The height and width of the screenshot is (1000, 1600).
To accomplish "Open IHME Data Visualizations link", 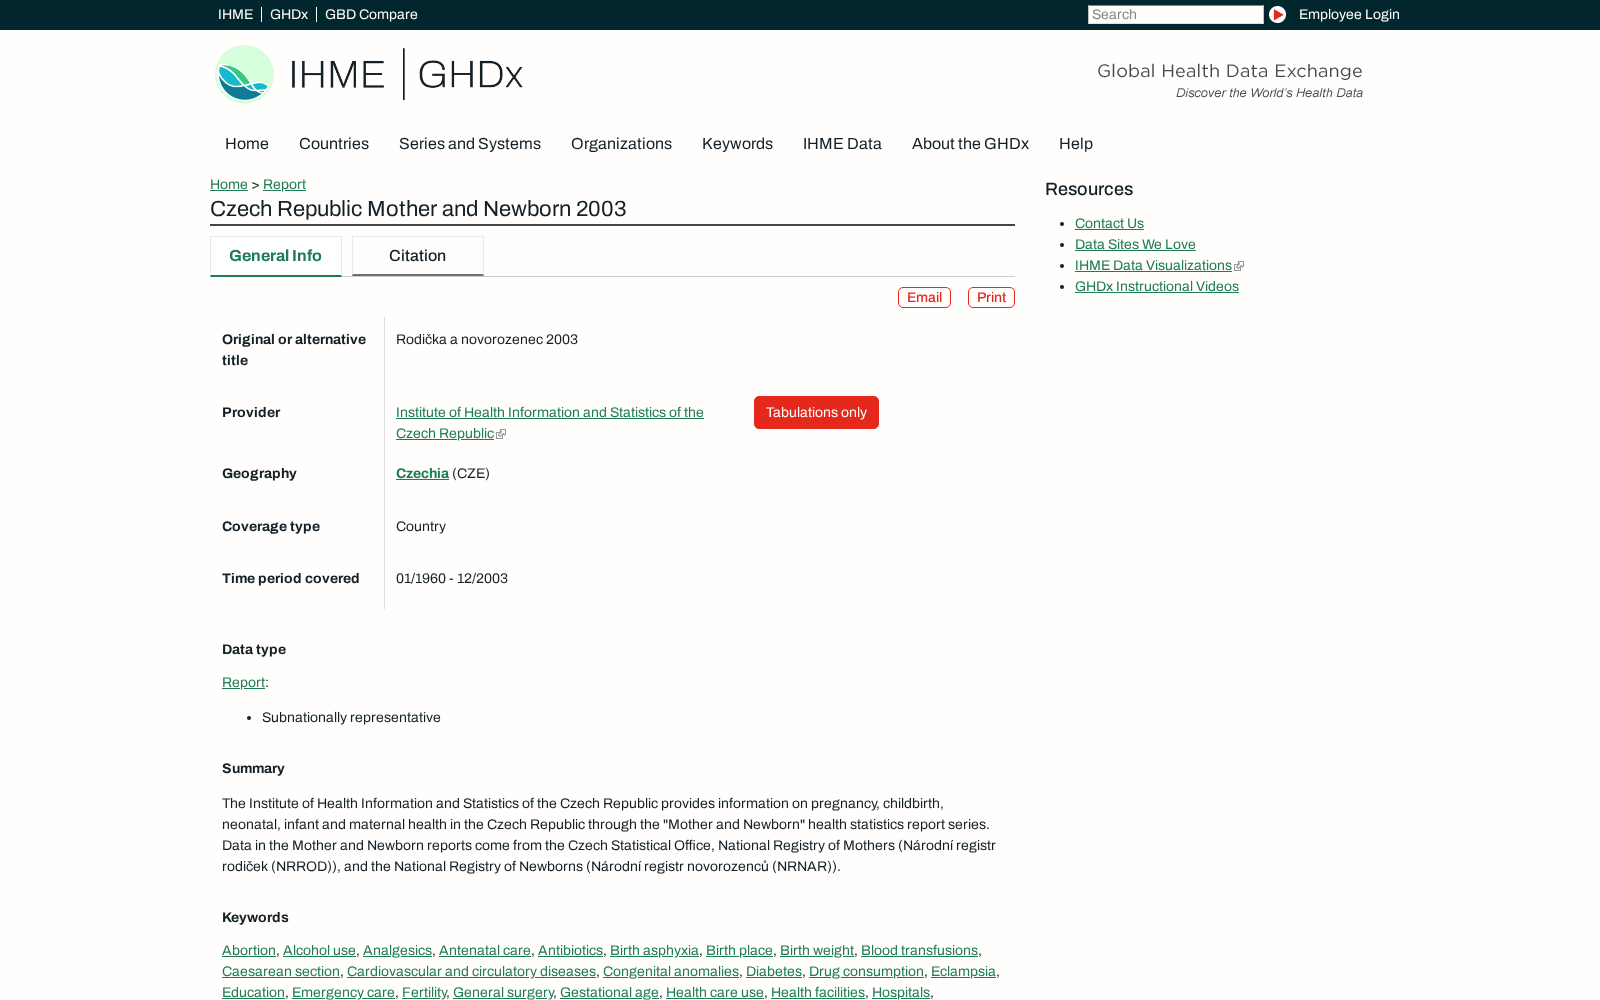I will coord(1153,266).
